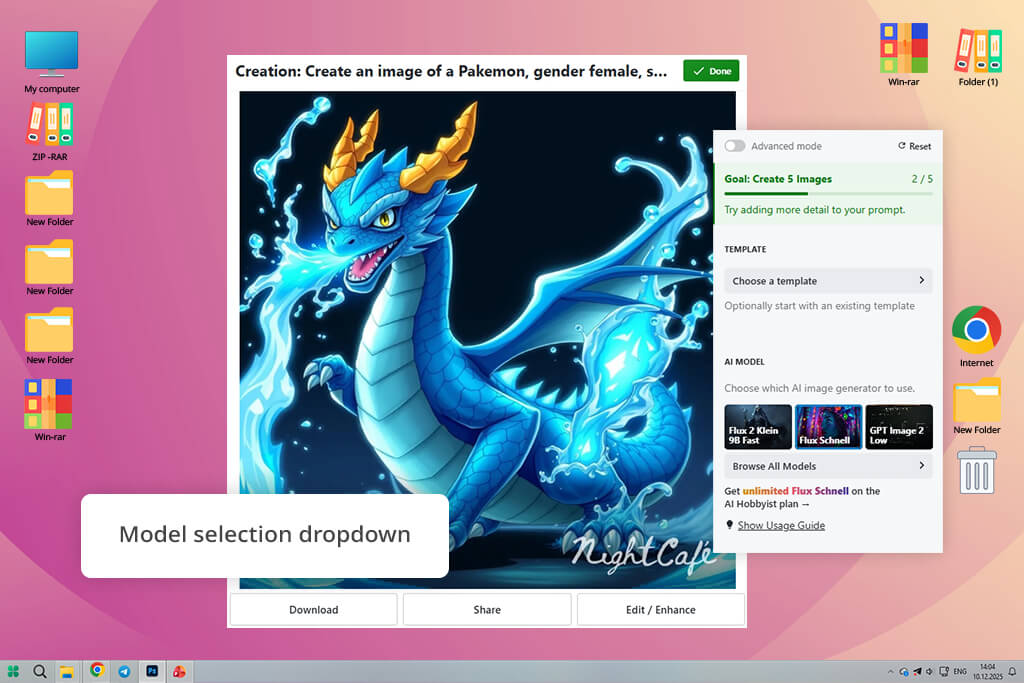This screenshot has width=1024, height=683.
Task: Select the Flux Schnell model thumbnail
Action: pos(828,426)
